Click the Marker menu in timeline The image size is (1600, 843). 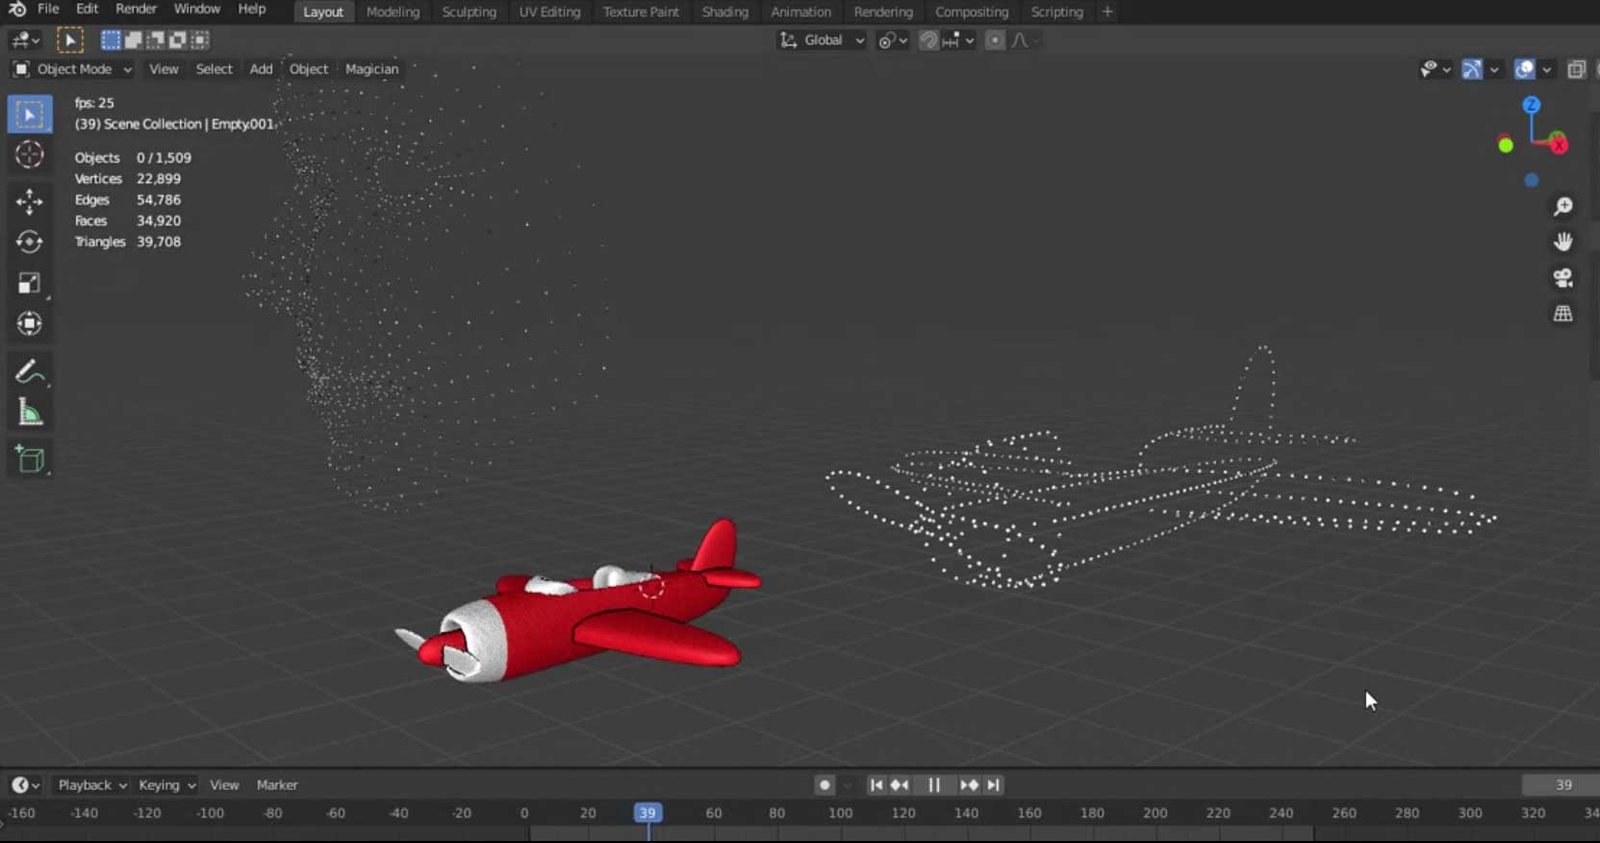[x=277, y=785]
